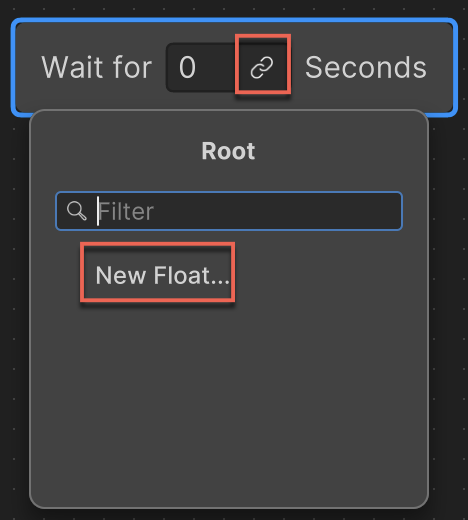Click the 'Seconds' label on node
Screen dimensions: 468x520
[x=366, y=67]
